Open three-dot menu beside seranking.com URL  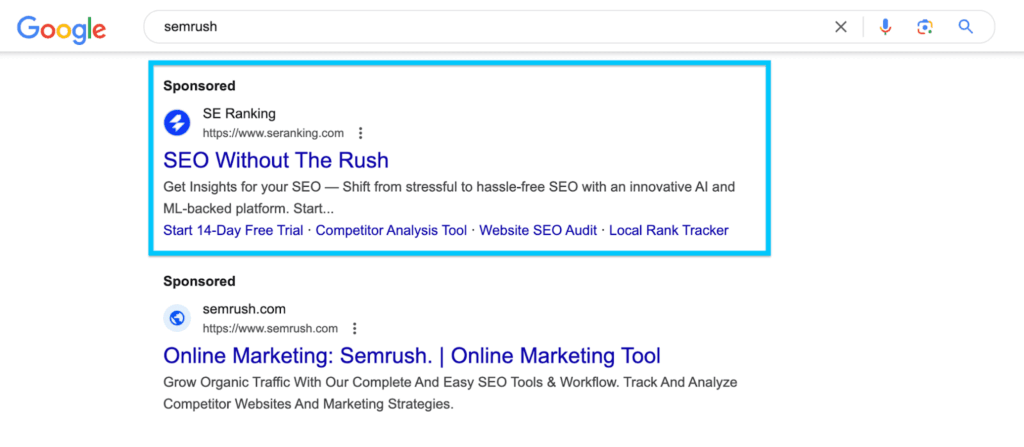(361, 133)
